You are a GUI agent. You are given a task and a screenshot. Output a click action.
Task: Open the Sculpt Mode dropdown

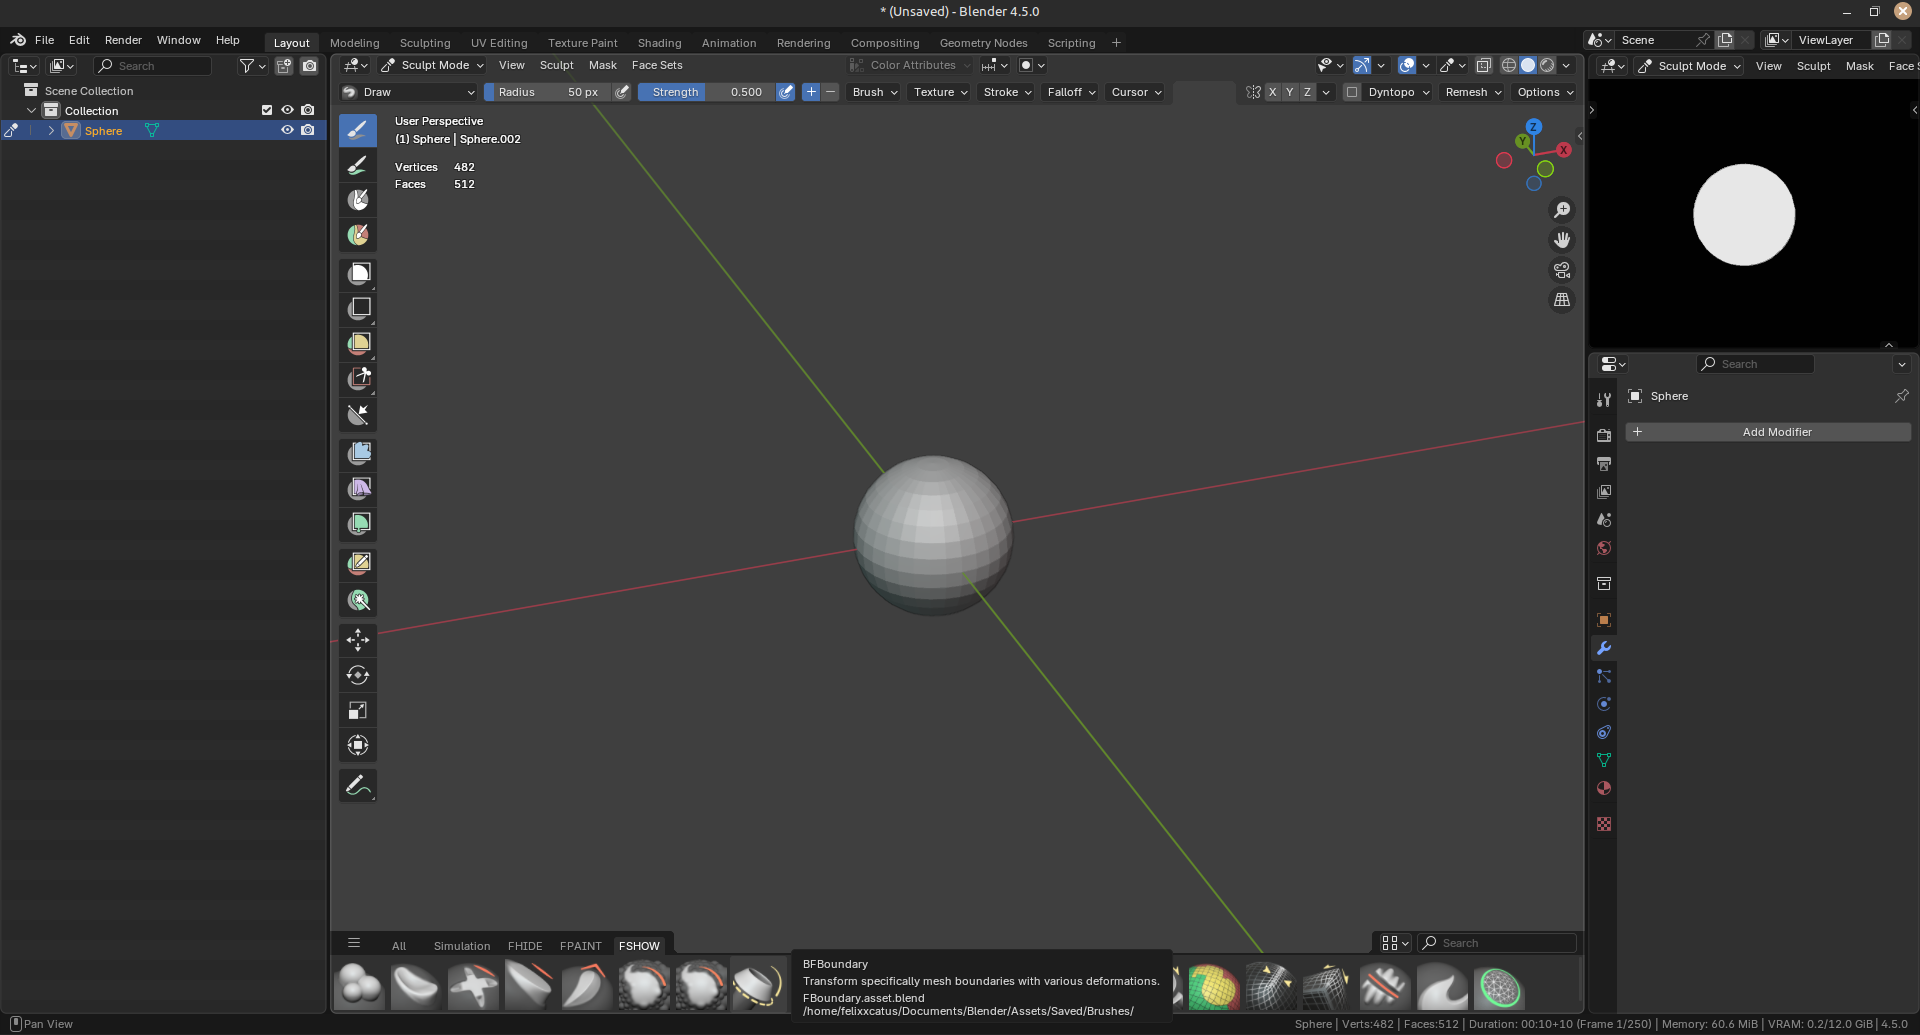434,65
